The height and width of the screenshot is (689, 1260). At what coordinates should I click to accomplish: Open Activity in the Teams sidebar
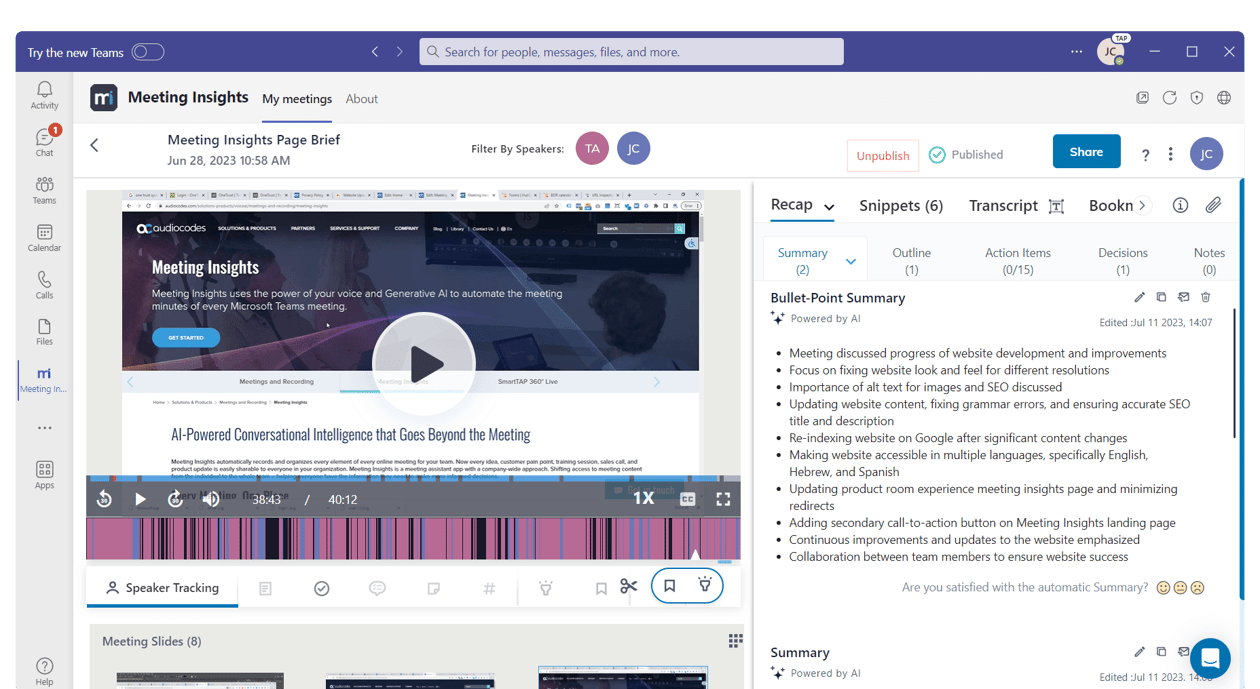point(44,95)
